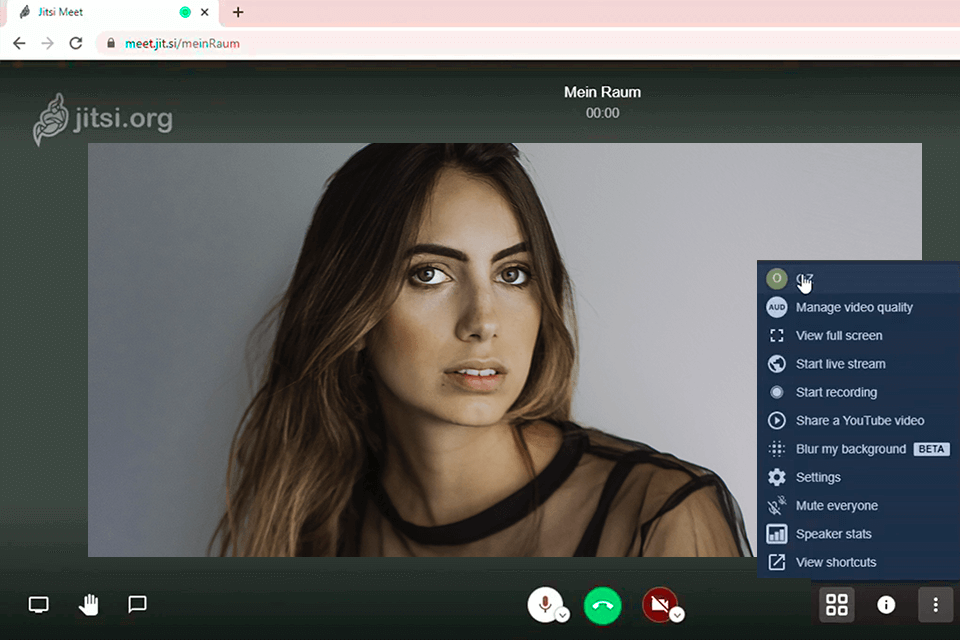
Task: Open Settings from the menu
Action: pos(858,477)
